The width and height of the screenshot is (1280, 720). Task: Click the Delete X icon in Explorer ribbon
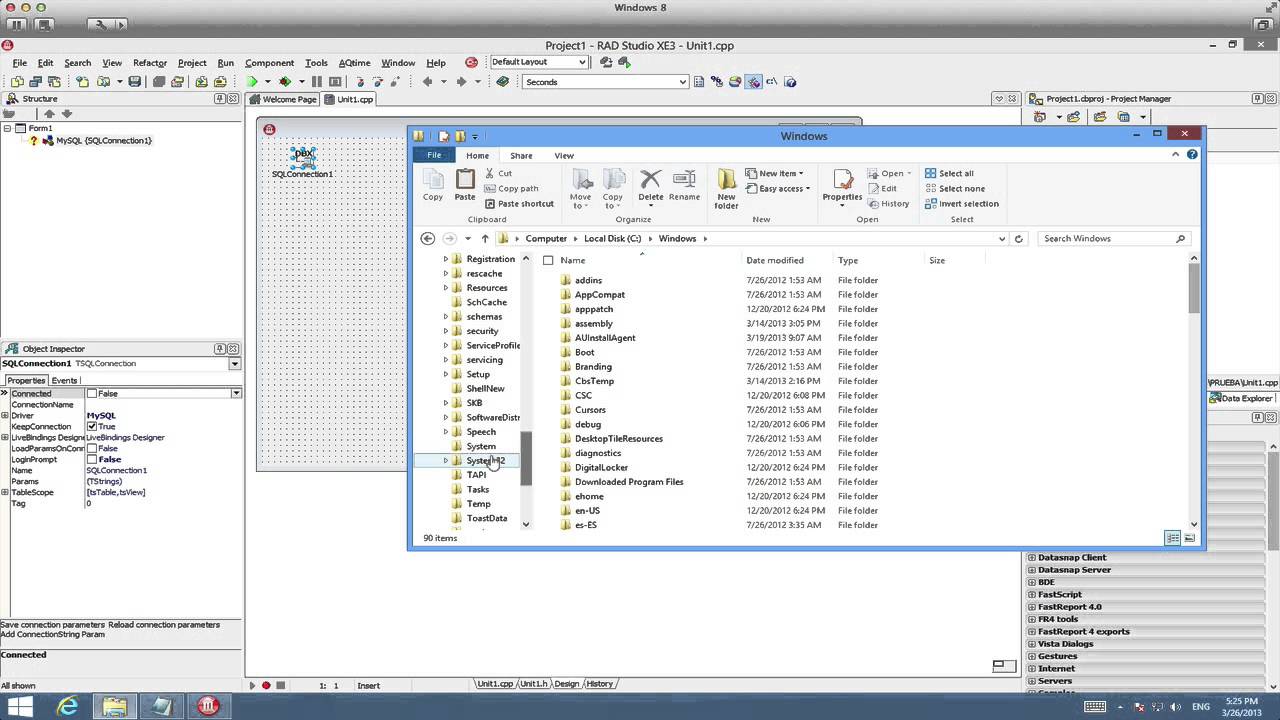coord(651,179)
